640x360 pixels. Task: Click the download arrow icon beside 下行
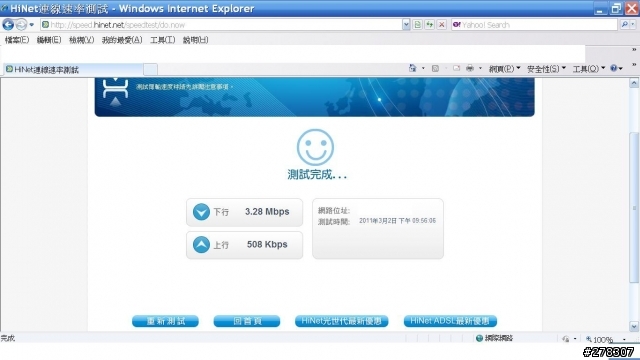point(201,212)
